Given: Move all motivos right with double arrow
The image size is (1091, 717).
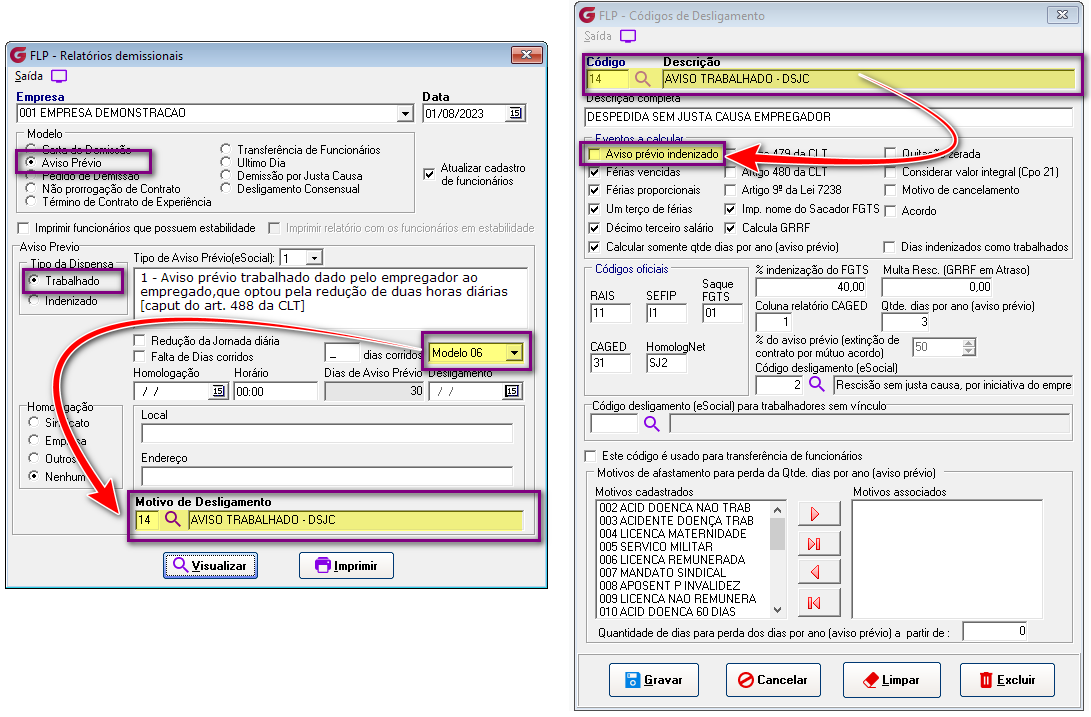Looking at the screenshot, I should (x=820, y=544).
